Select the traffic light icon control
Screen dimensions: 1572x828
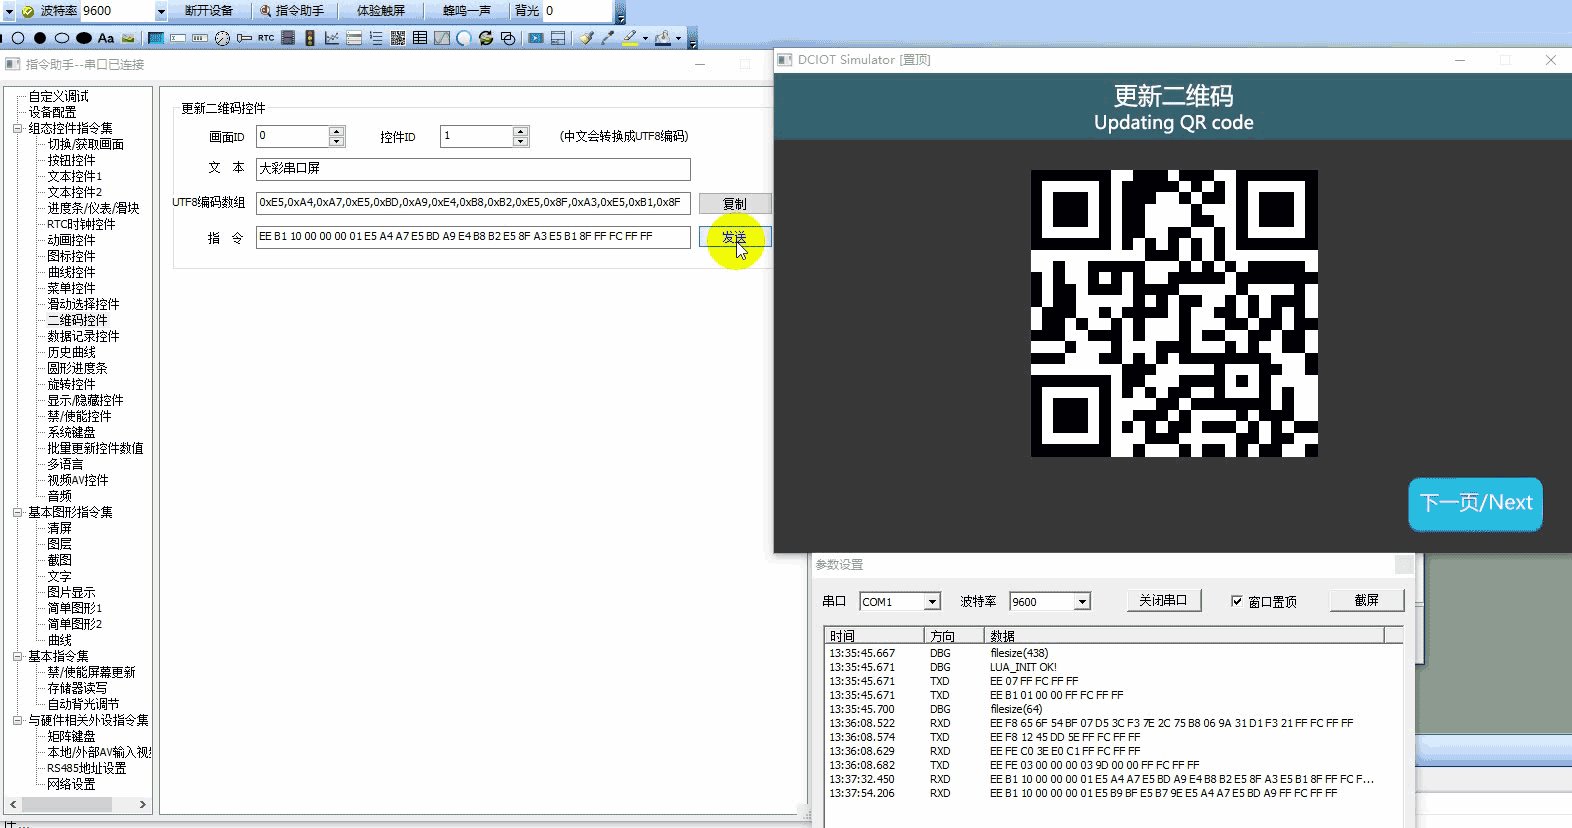[310, 38]
